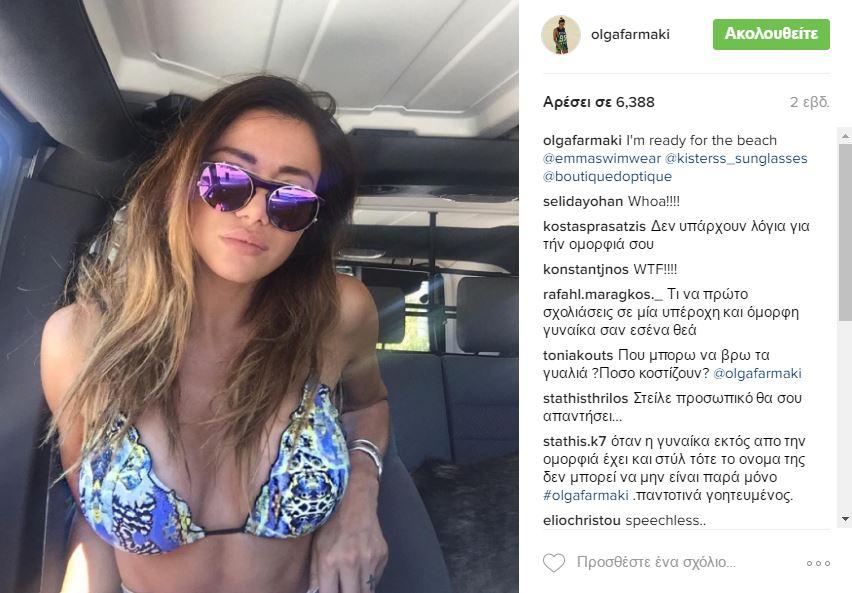The width and height of the screenshot is (852, 593).
Task: Open the @kisterss_sunglasses mention link
Action: click(736, 158)
